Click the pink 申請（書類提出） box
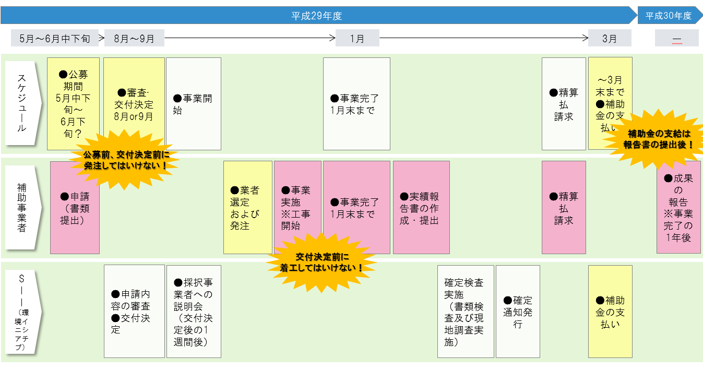 point(75,208)
